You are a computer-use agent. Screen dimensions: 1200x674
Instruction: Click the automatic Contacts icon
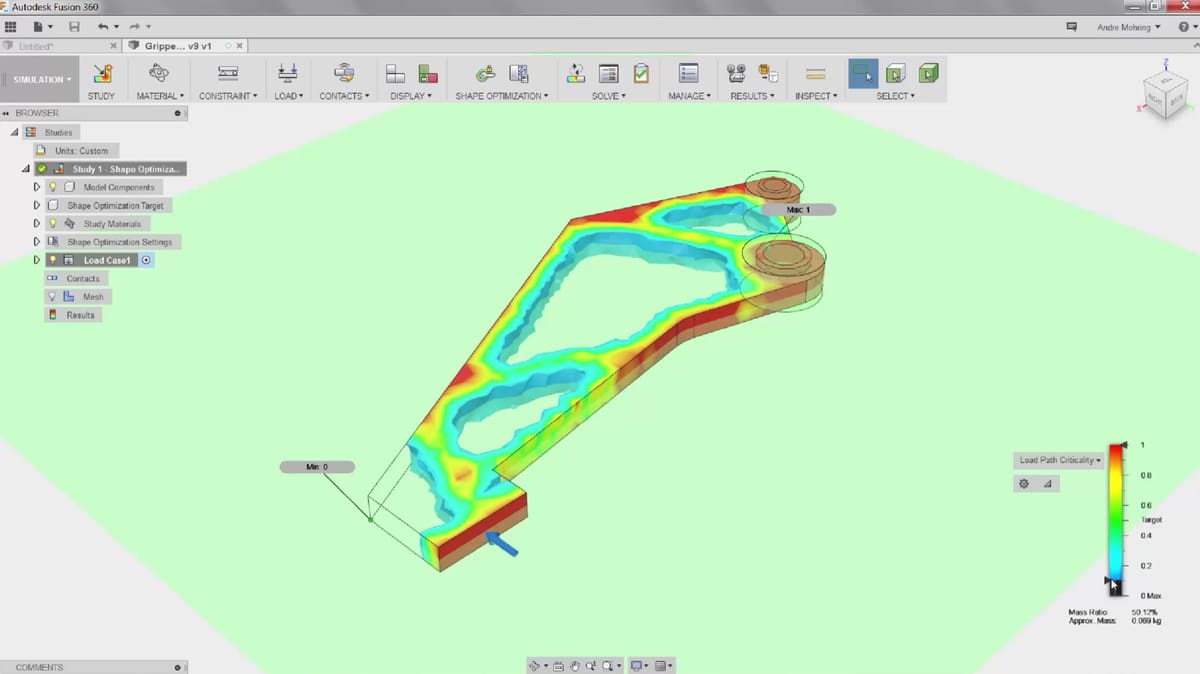point(344,73)
